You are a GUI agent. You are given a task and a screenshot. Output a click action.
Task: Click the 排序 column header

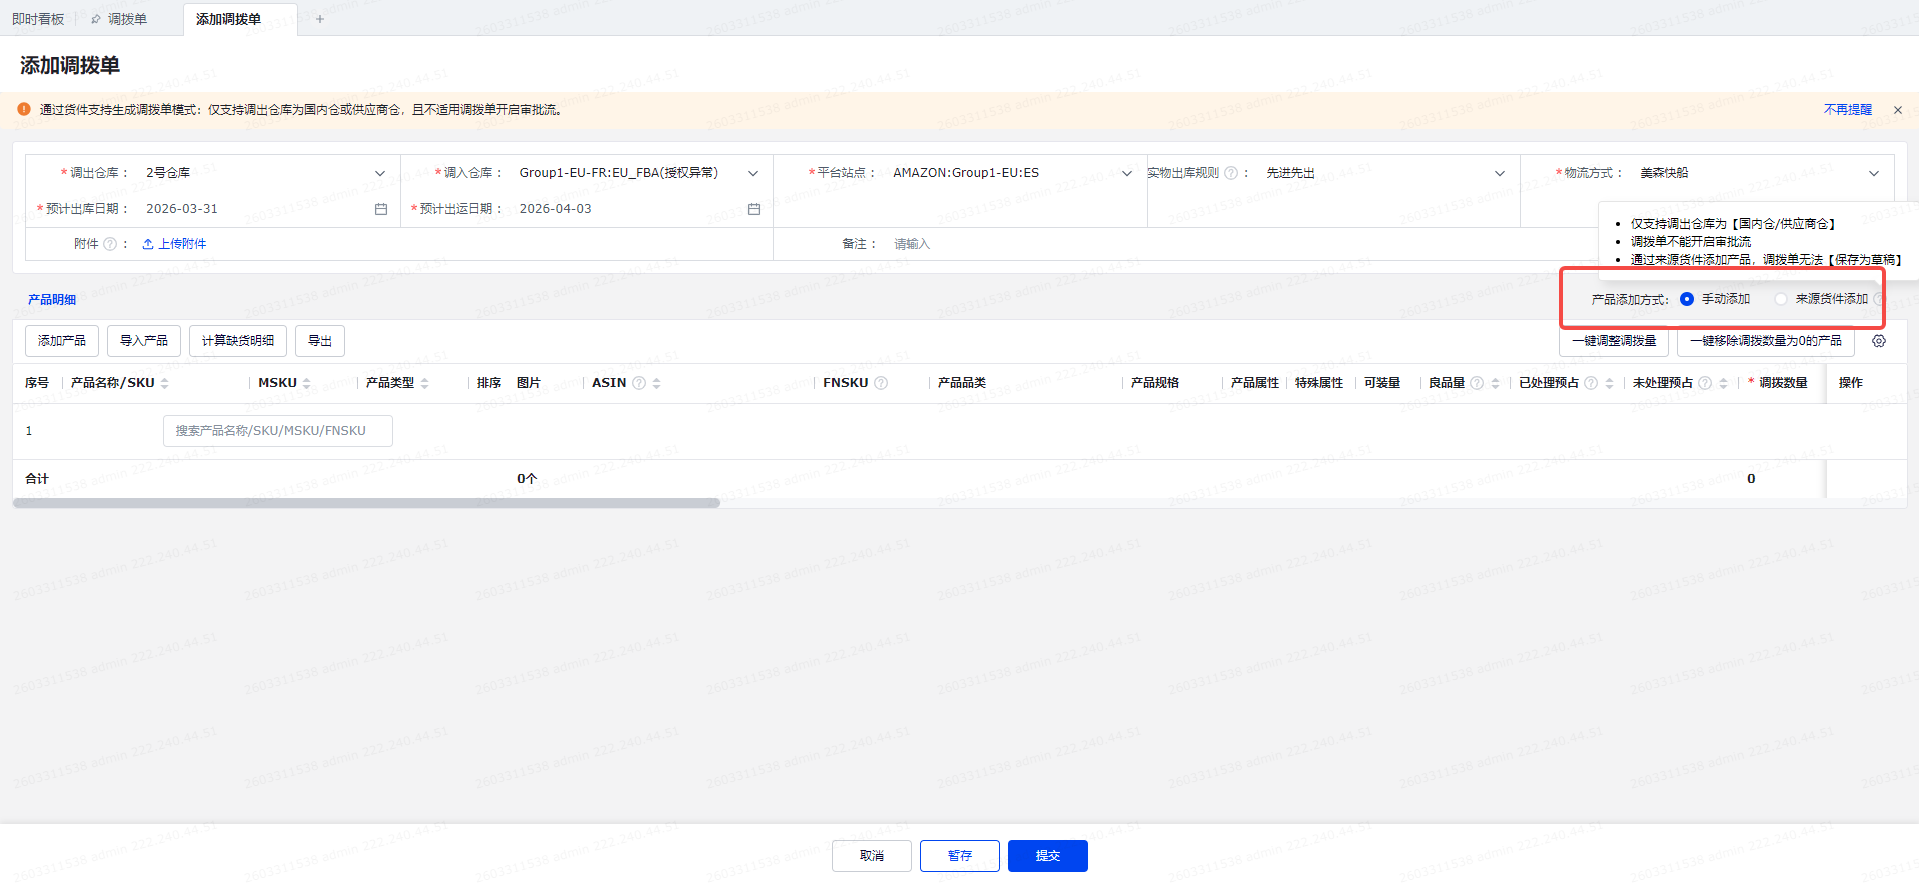(489, 383)
